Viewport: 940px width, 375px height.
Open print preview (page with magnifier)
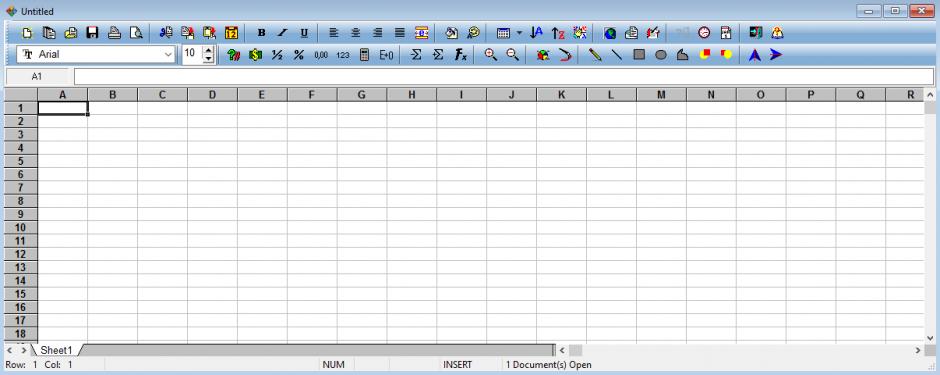(x=136, y=33)
